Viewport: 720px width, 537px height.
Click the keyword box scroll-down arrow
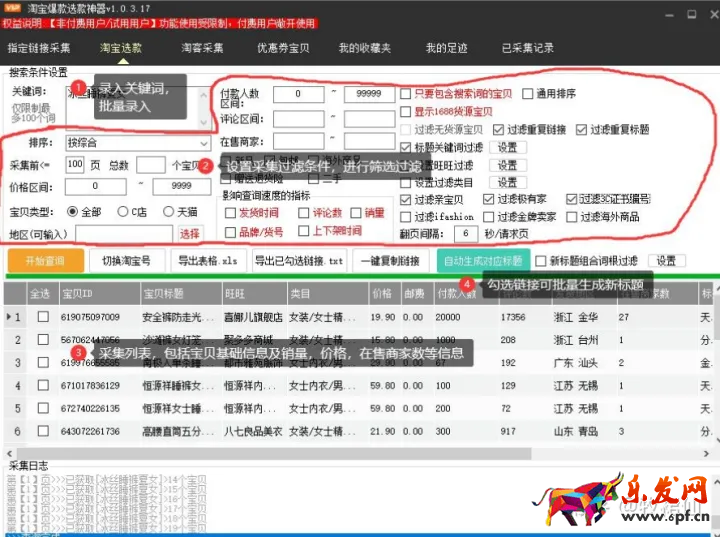pyautogui.click(x=204, y=123)
